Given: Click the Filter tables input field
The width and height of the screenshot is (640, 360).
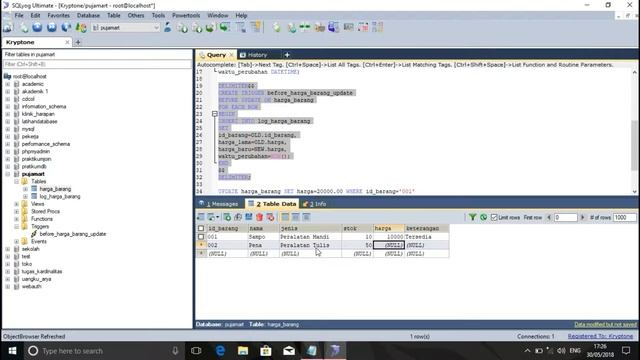Looking at the screenshot, I should pyautogui.click(x=97, y=64).
